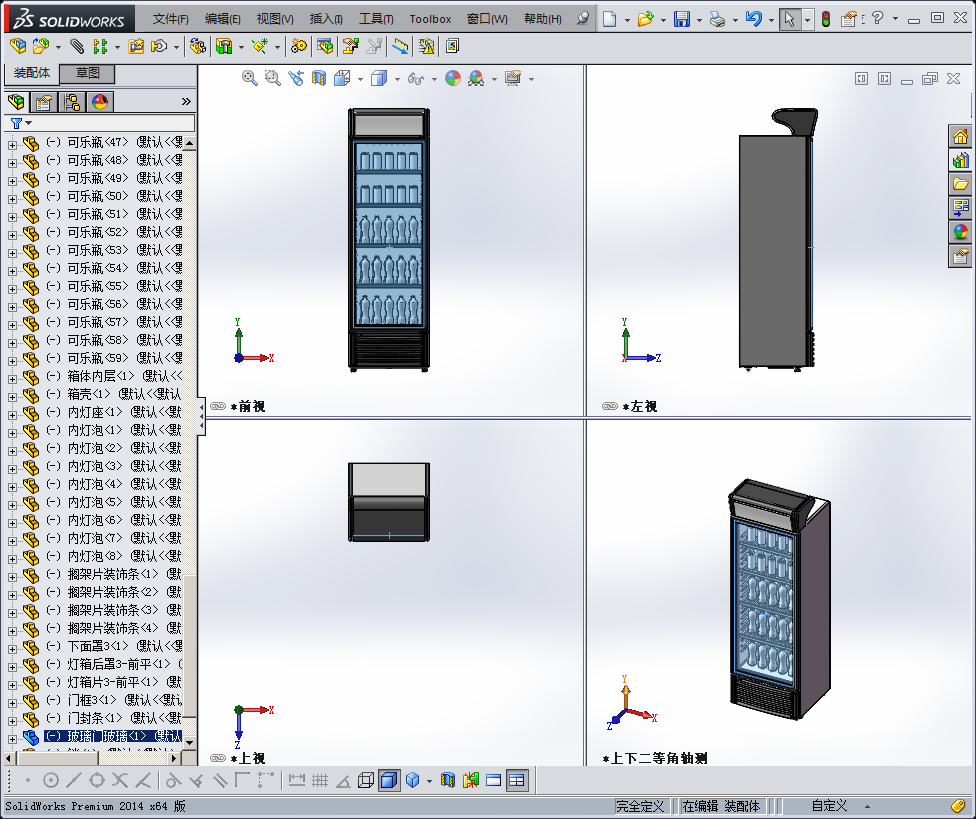Open the View Orientation dropdown arrow
Screen dimensions: 976x819
tap(360, 79)
